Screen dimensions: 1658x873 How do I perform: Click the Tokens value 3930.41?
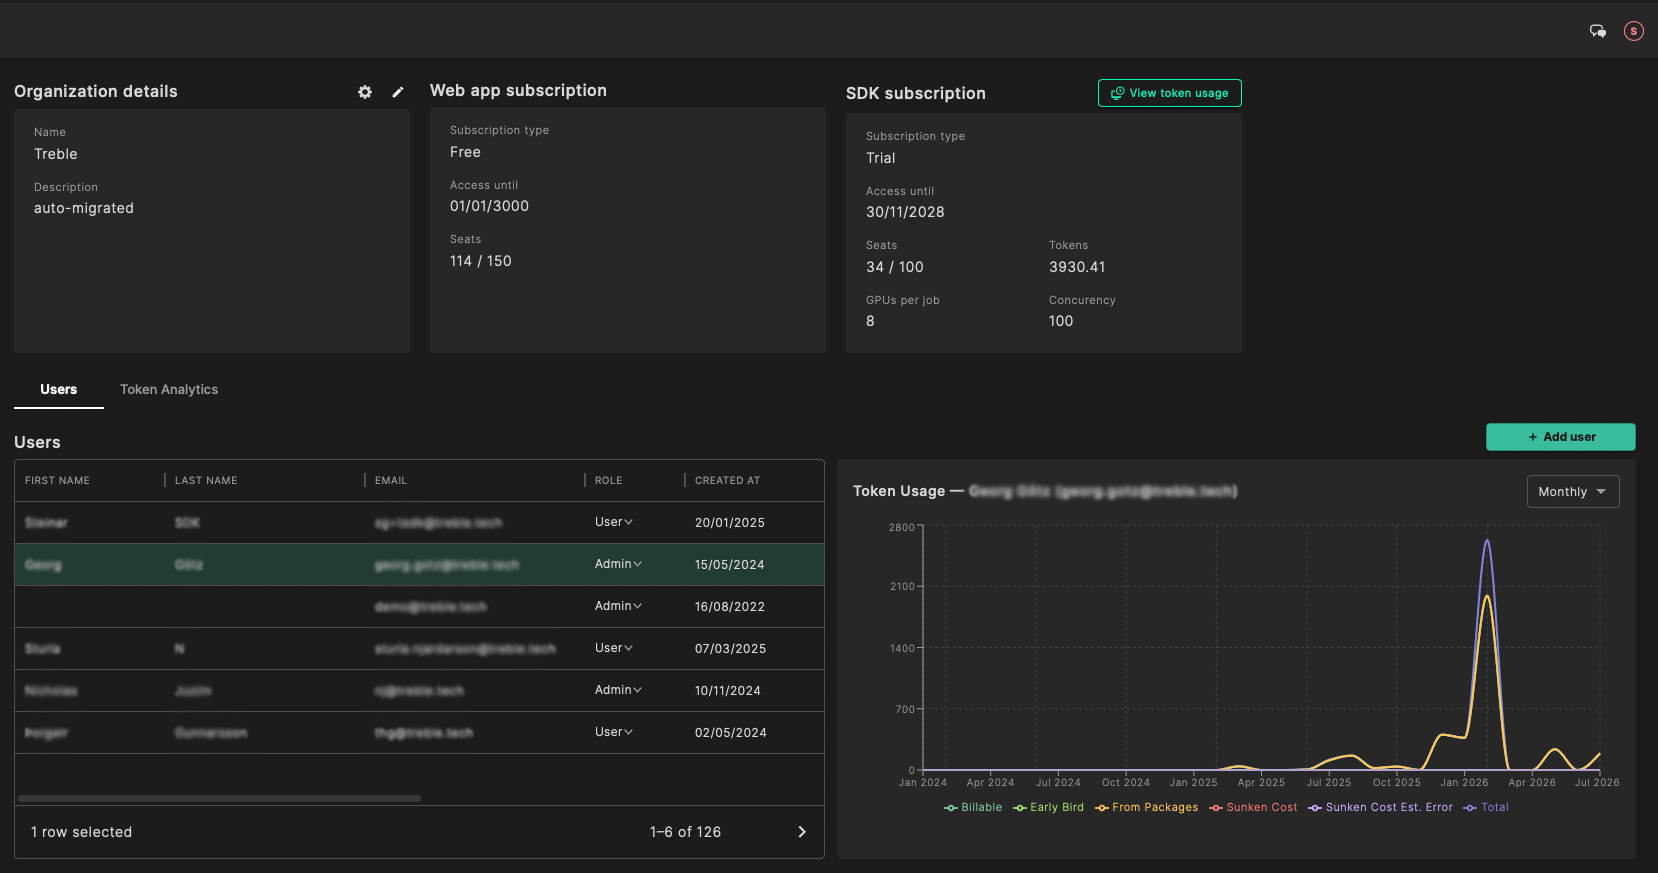coord(1077,267)
